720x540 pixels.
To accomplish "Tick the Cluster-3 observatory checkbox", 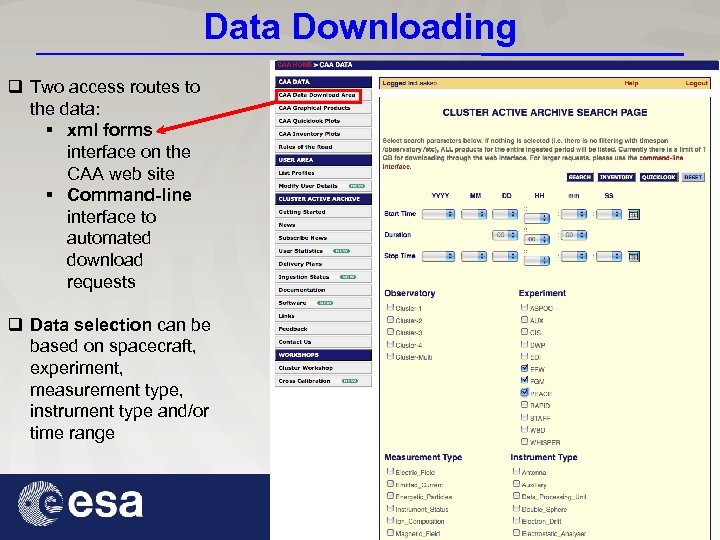I will pos(390,332).
